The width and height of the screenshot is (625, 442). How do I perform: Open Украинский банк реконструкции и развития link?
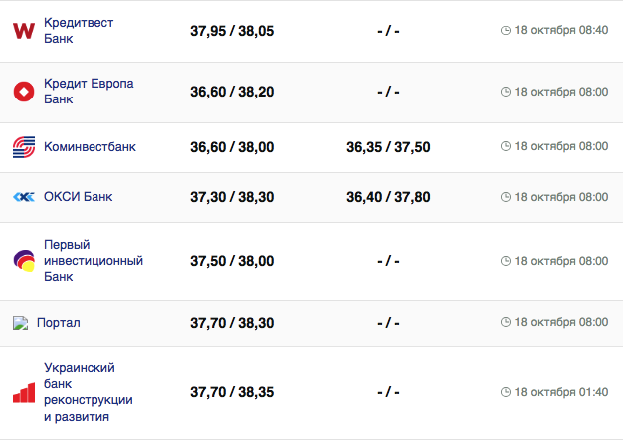coord(88,392)
